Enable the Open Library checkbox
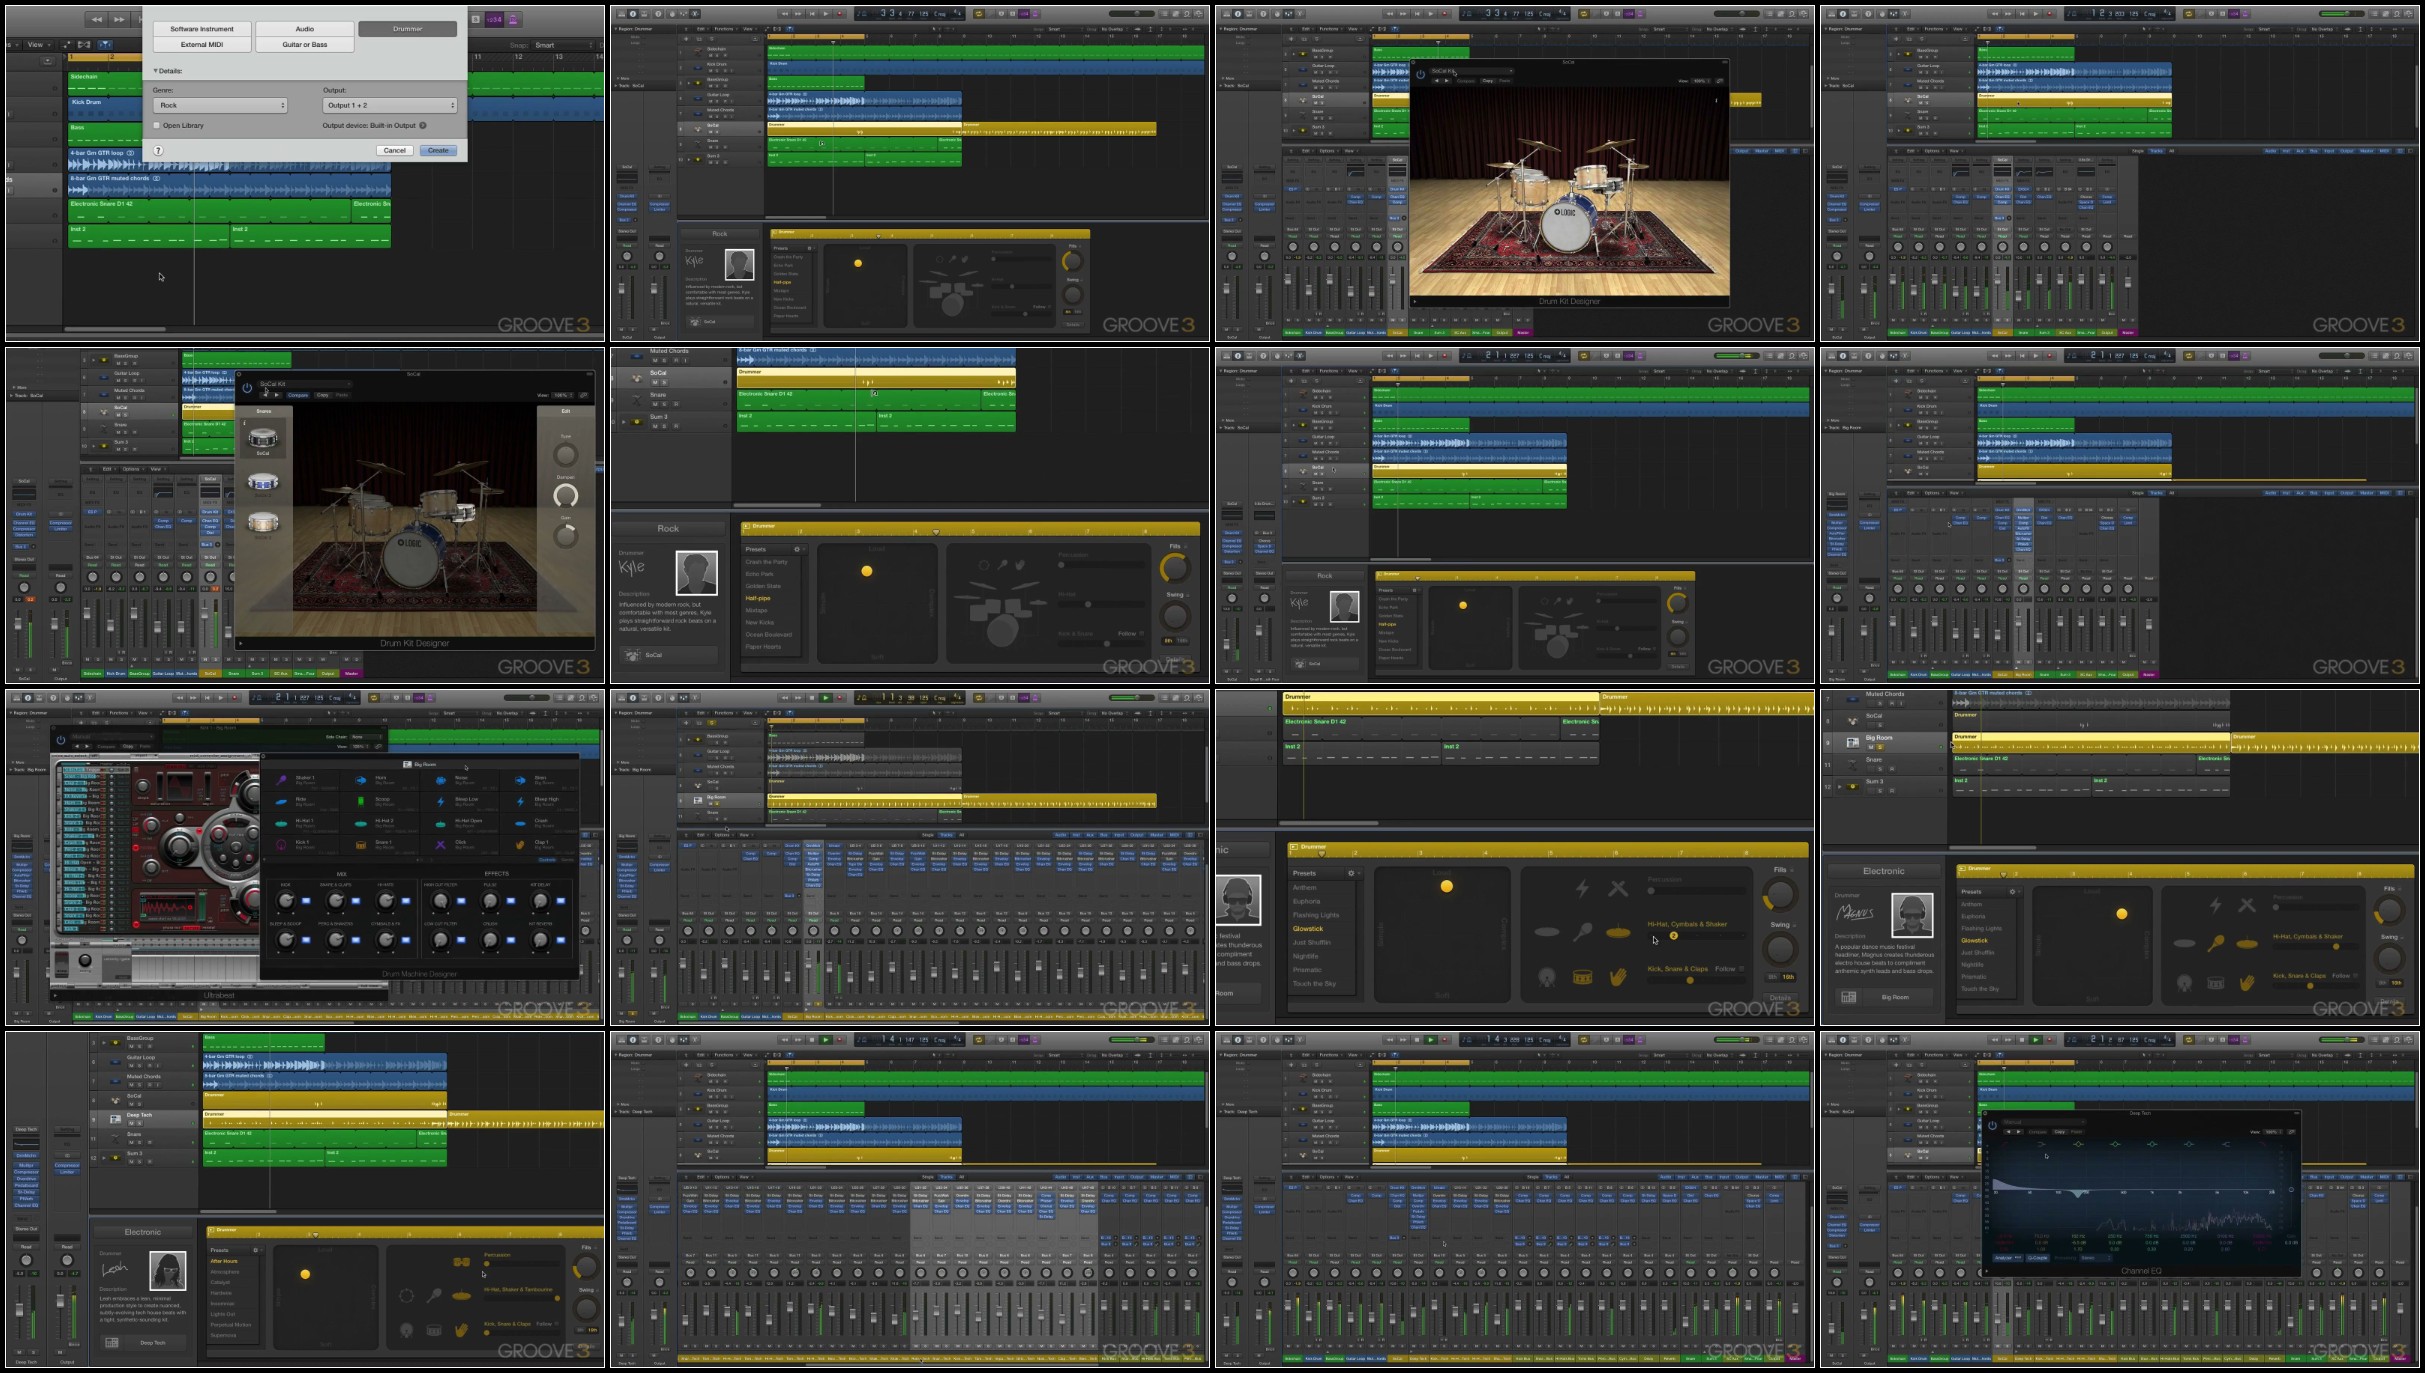The width and height of the screenshot is (2425, 1373). click(x=157, y=125)
